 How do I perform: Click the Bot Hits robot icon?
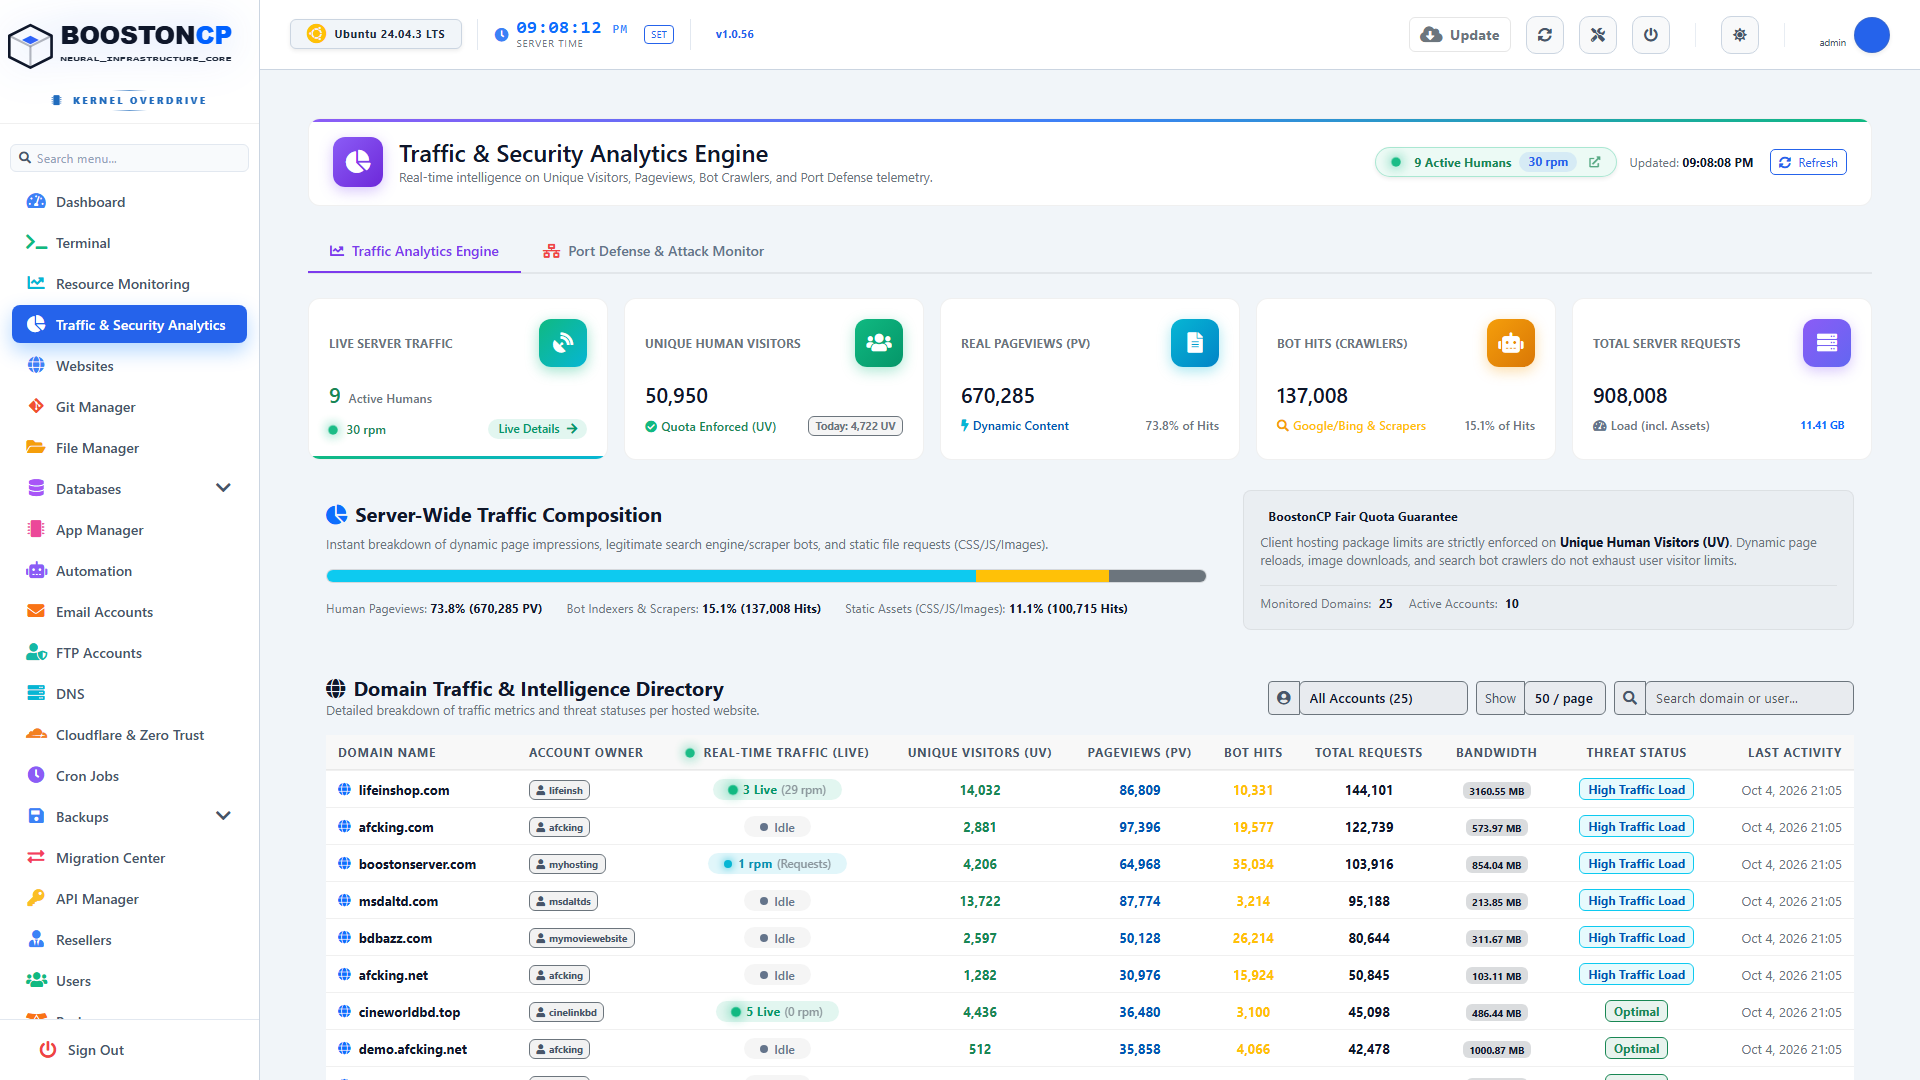1511,343
